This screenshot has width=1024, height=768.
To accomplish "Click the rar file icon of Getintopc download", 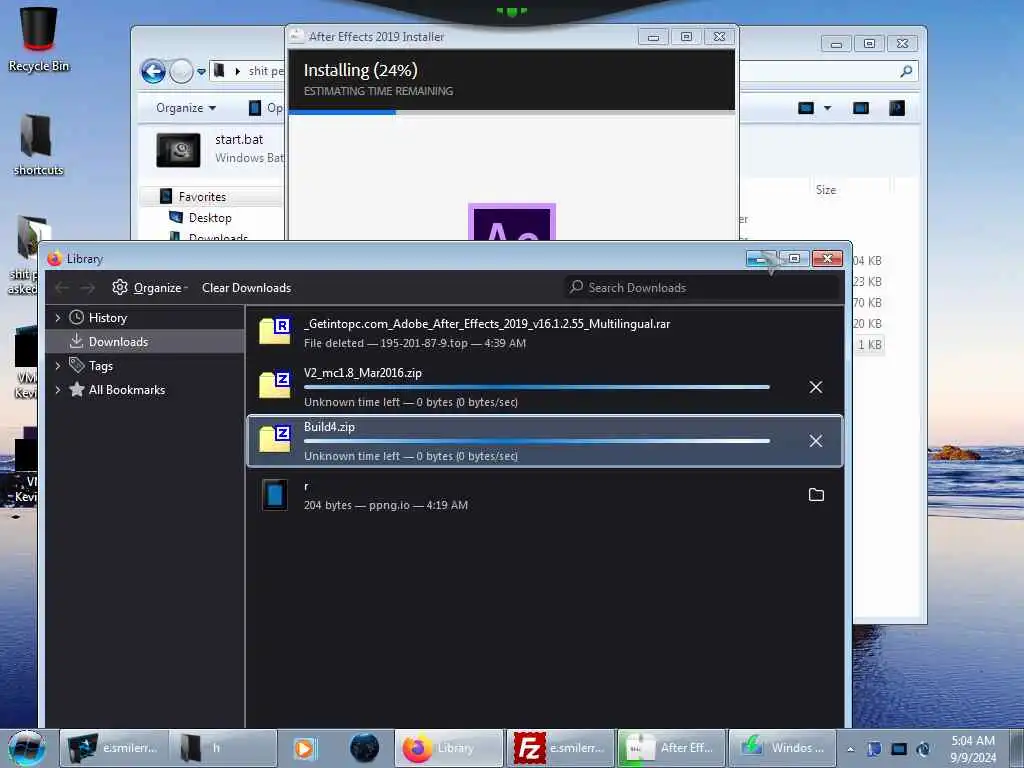I will 275,331.
